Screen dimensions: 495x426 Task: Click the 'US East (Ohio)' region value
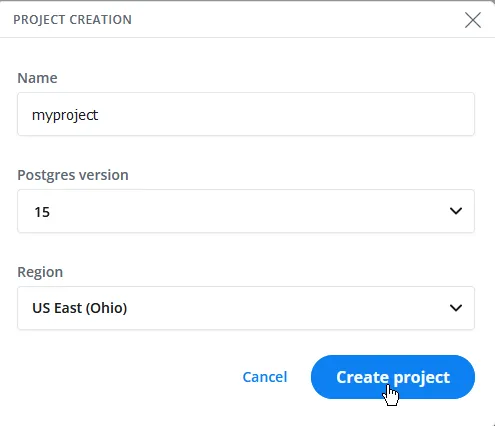coord(80,308)
